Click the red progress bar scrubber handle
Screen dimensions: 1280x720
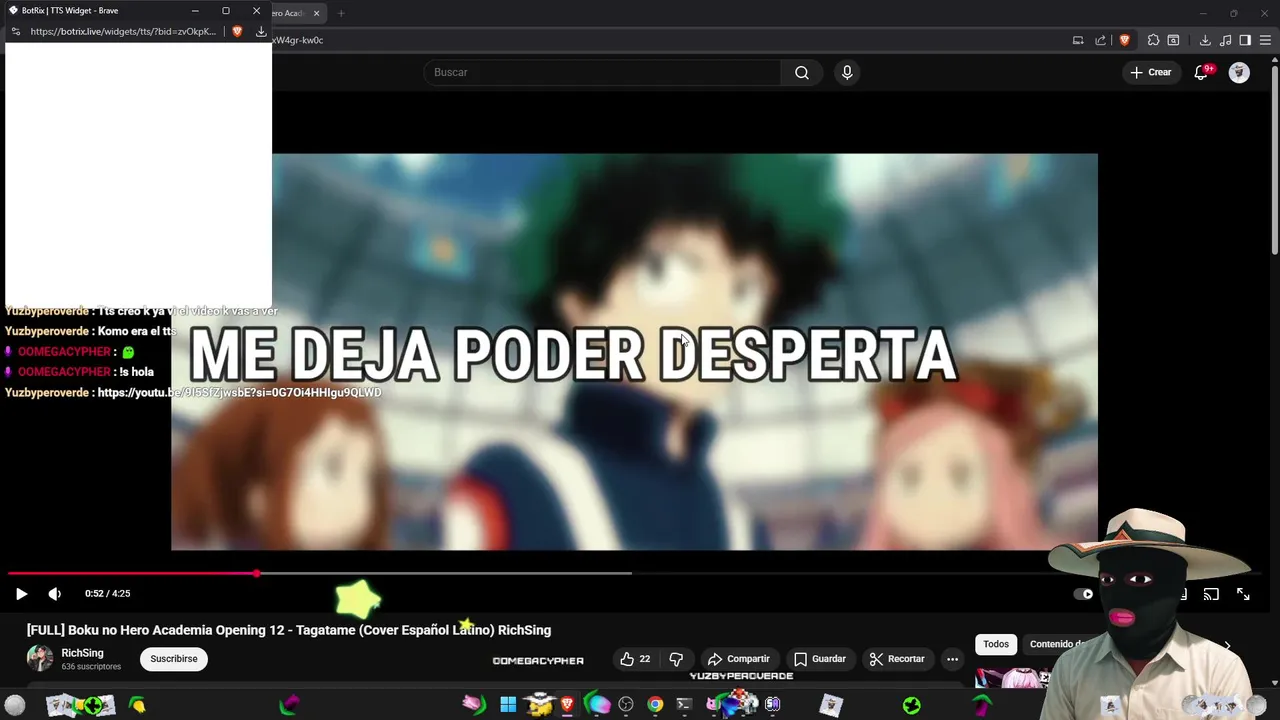point(257,573)
